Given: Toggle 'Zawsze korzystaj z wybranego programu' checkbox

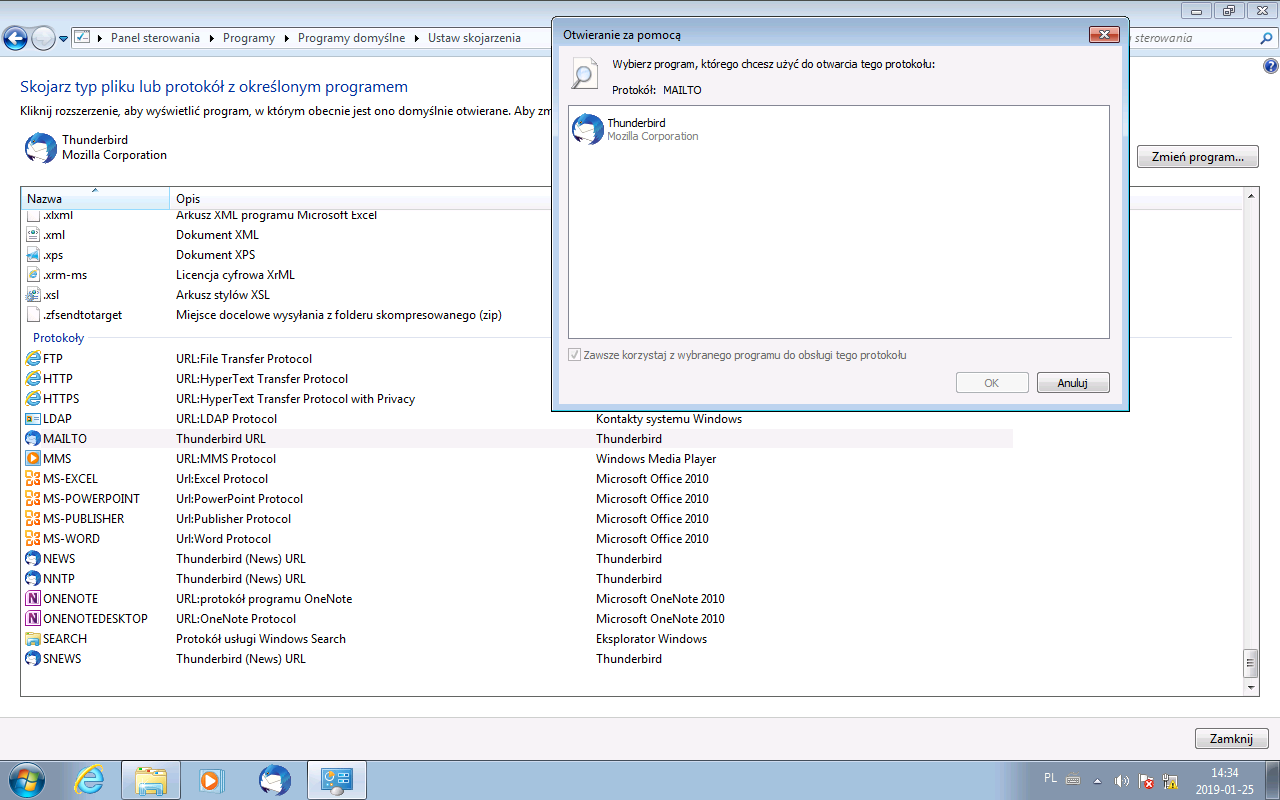Looking at the screenshot, I should [574, 355].
